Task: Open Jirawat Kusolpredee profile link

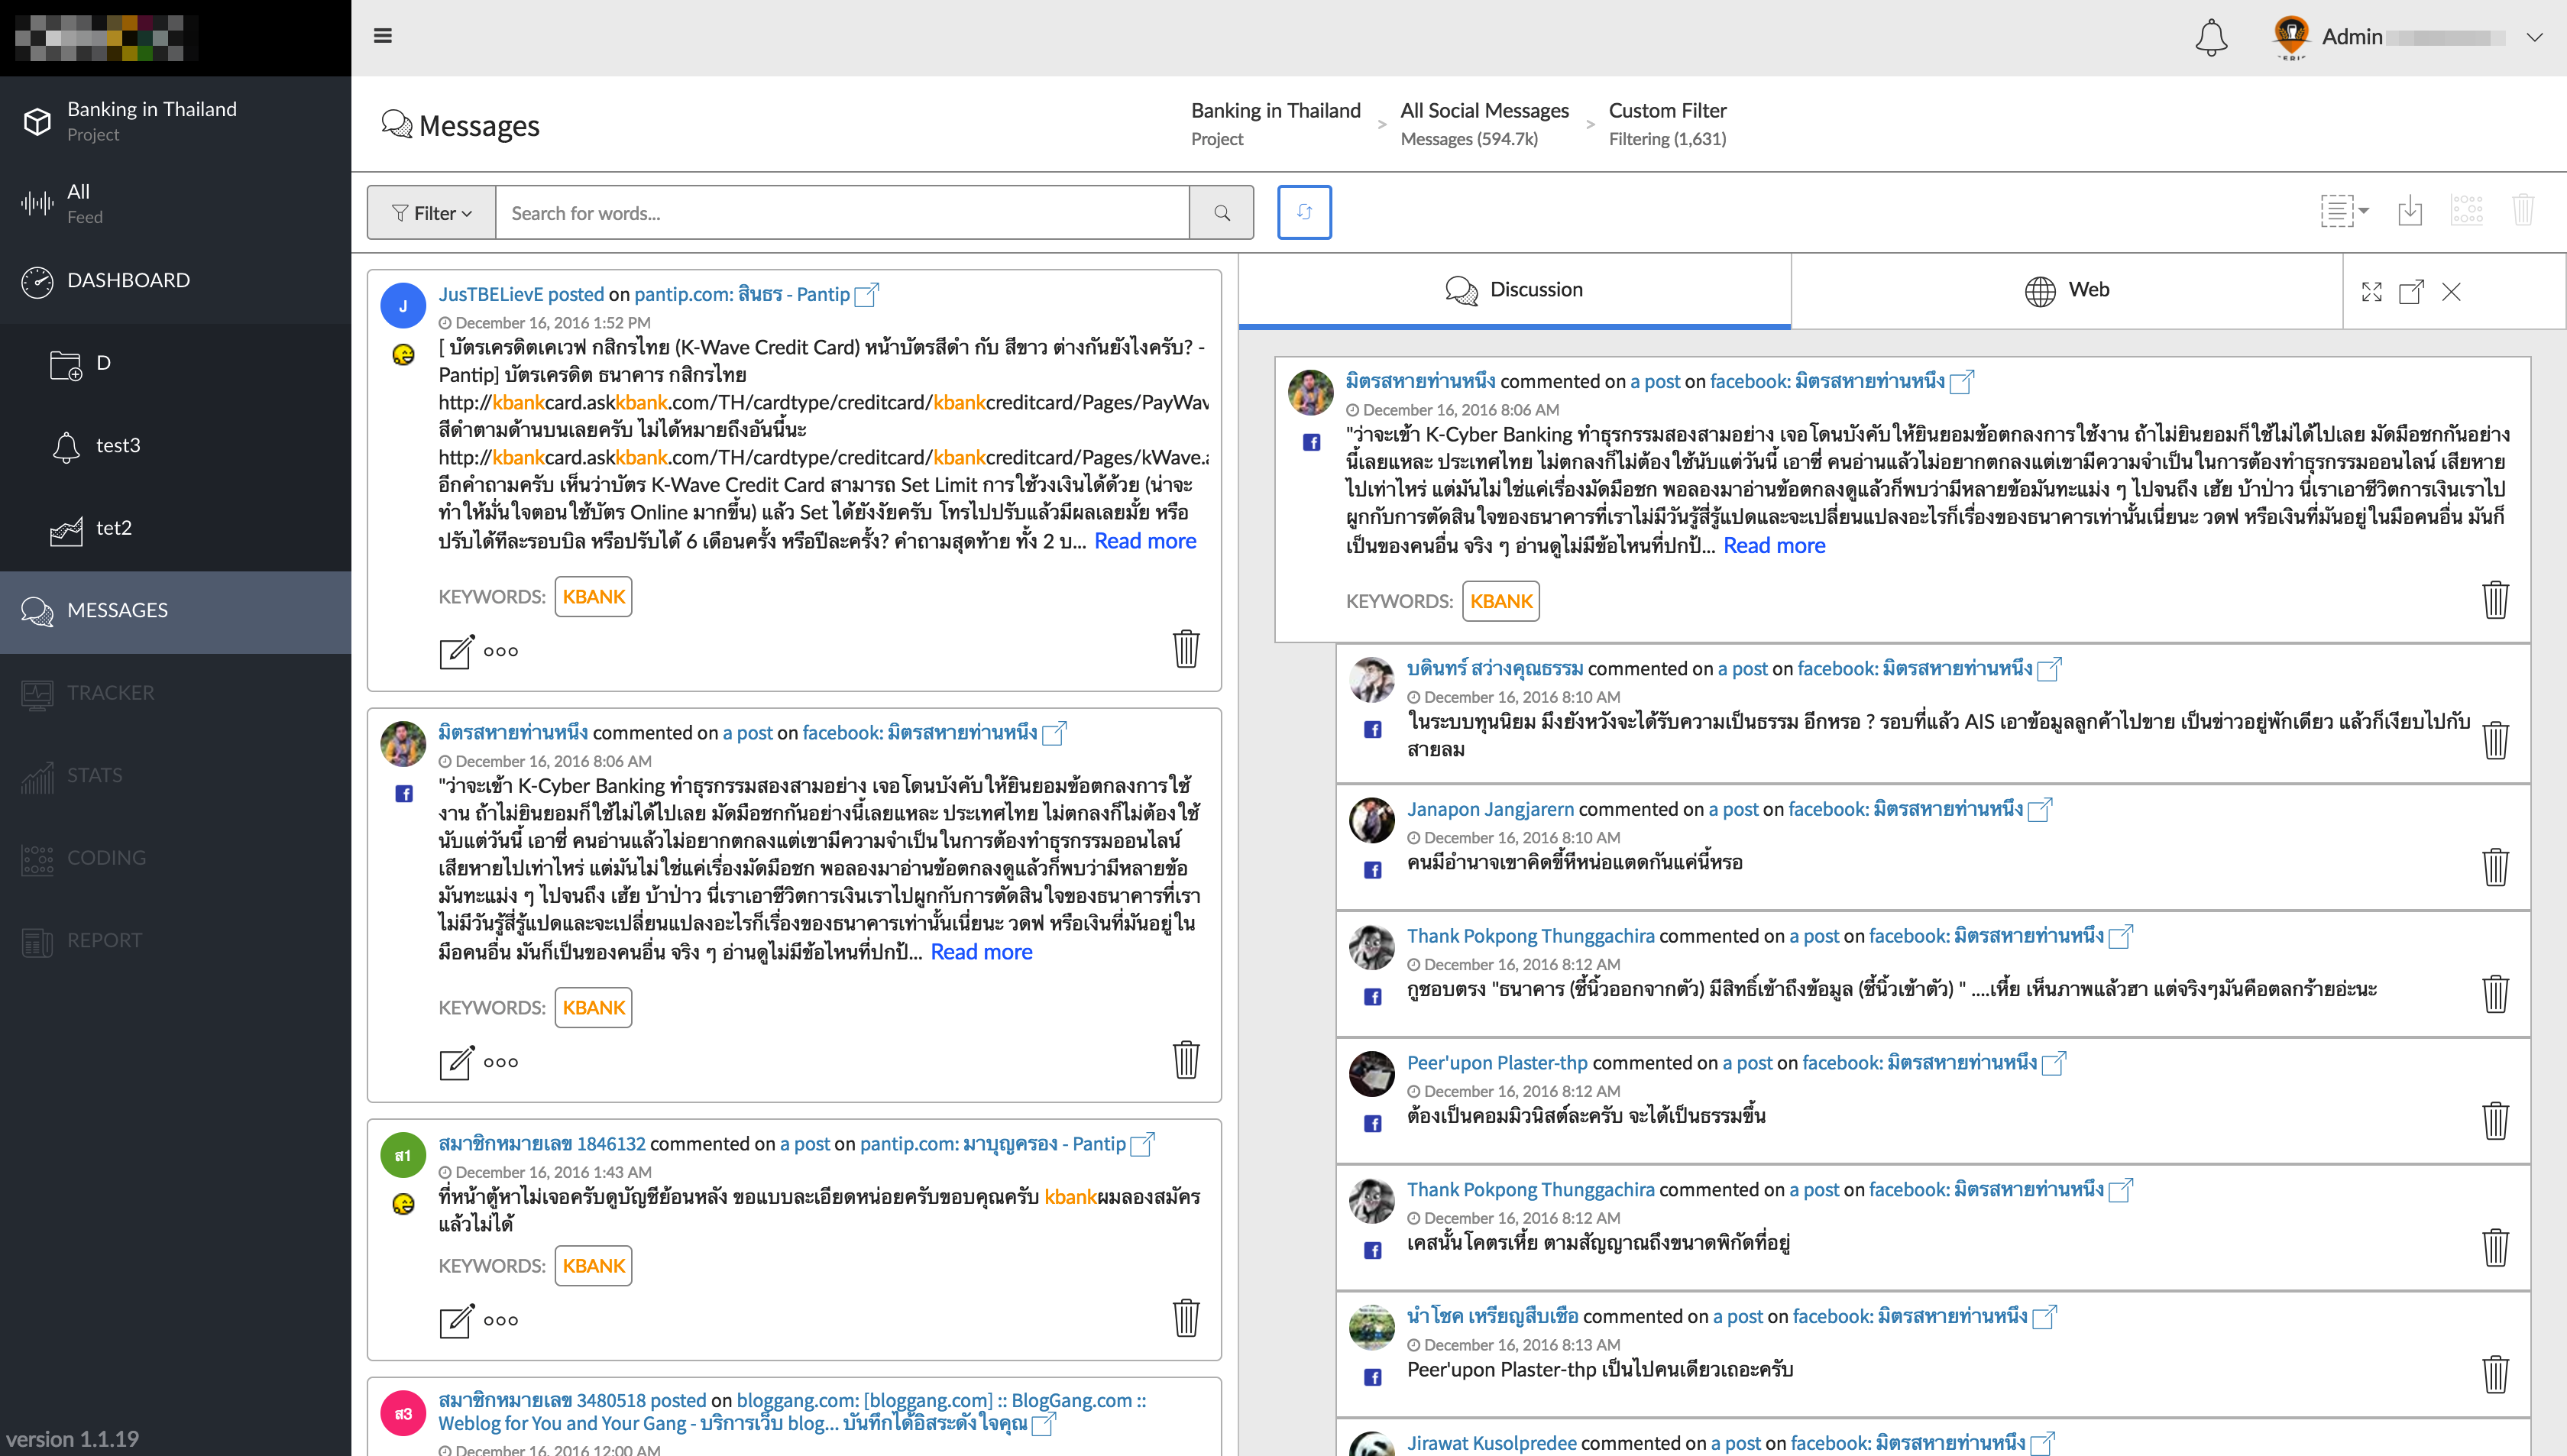Action: 1491,1443
